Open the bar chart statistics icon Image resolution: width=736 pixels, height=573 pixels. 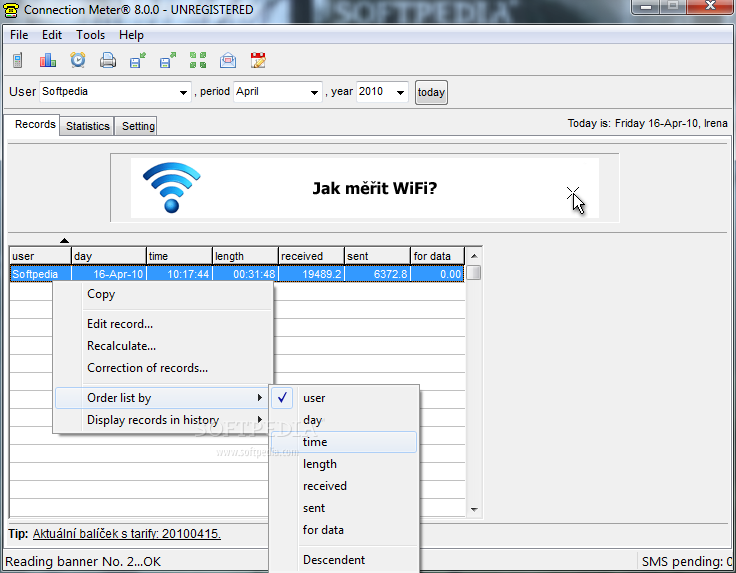click(x=48, y=60)
